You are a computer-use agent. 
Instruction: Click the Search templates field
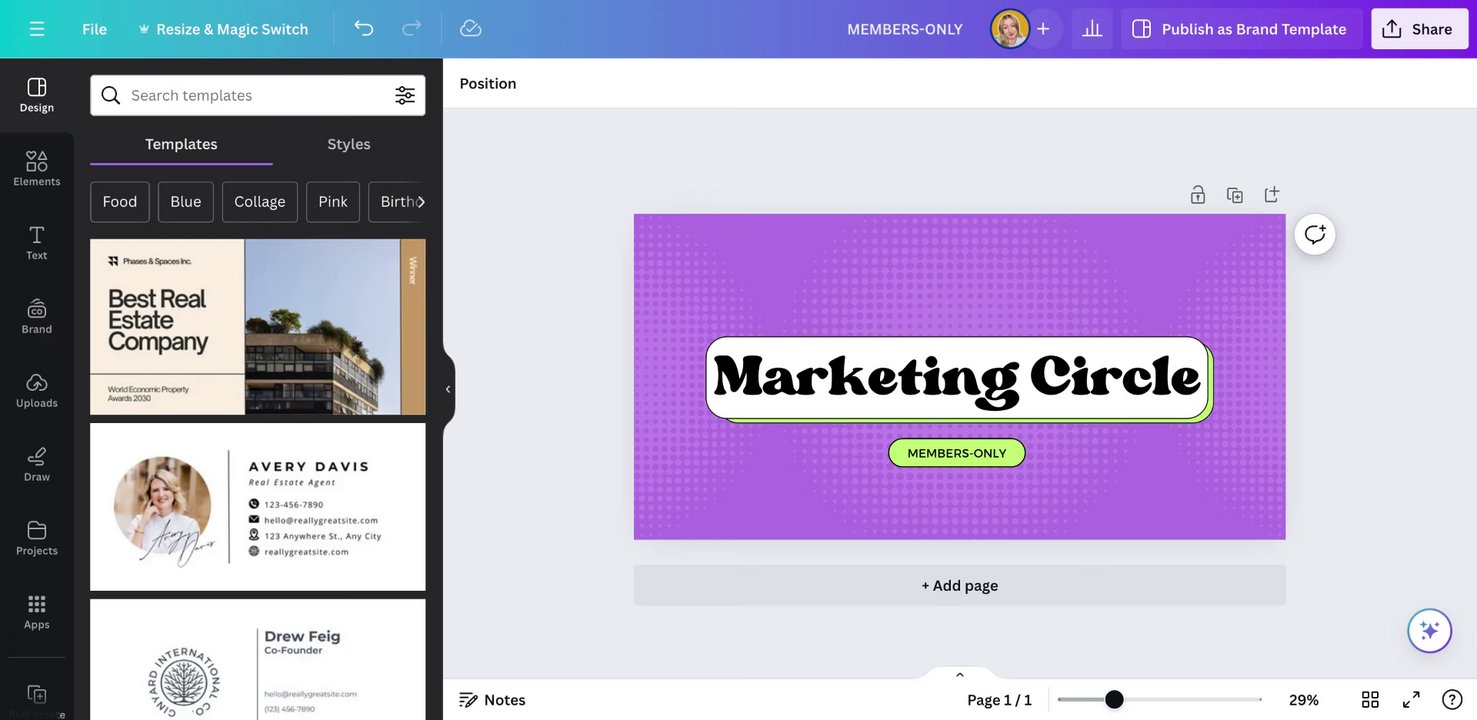(x=258, y=95)
